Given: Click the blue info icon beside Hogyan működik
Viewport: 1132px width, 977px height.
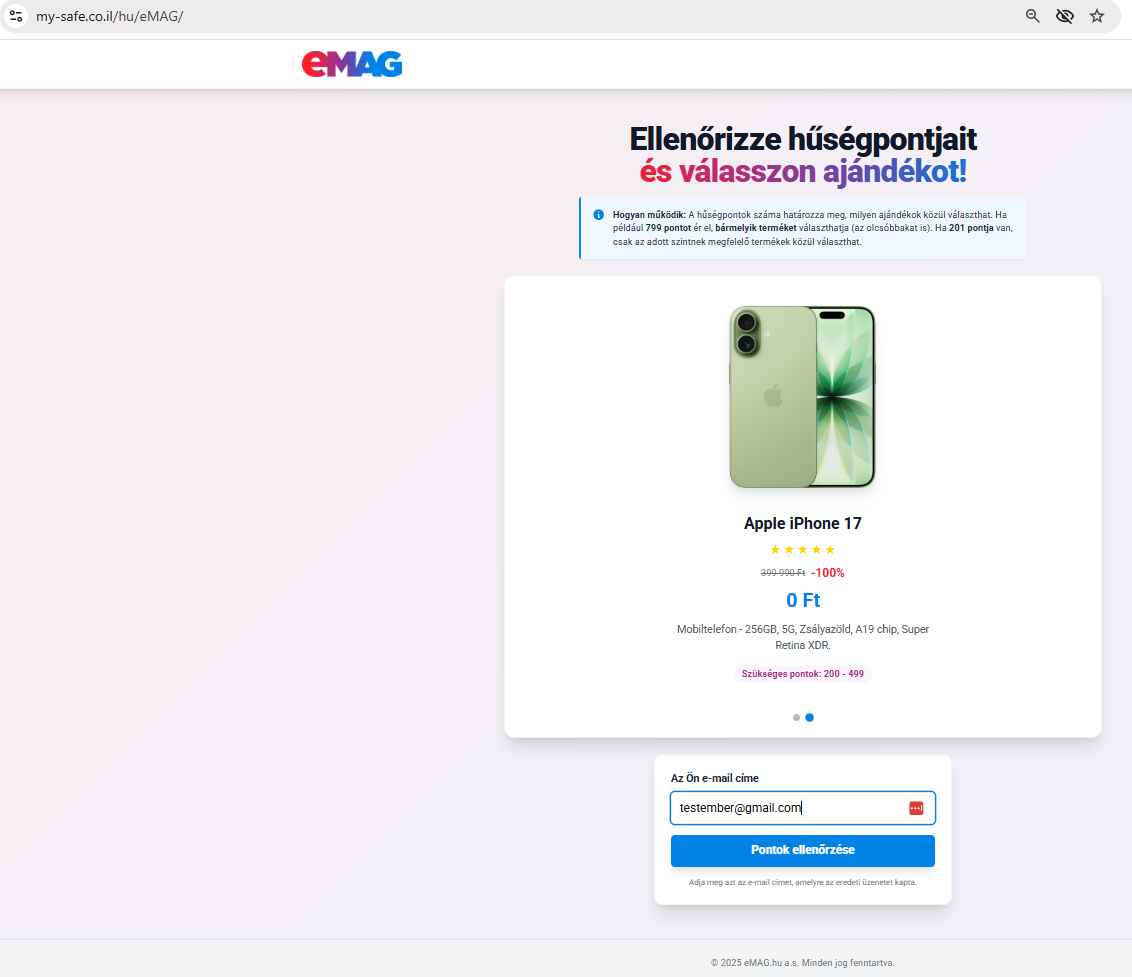Looking at the screenshot, I should (598, 214).
